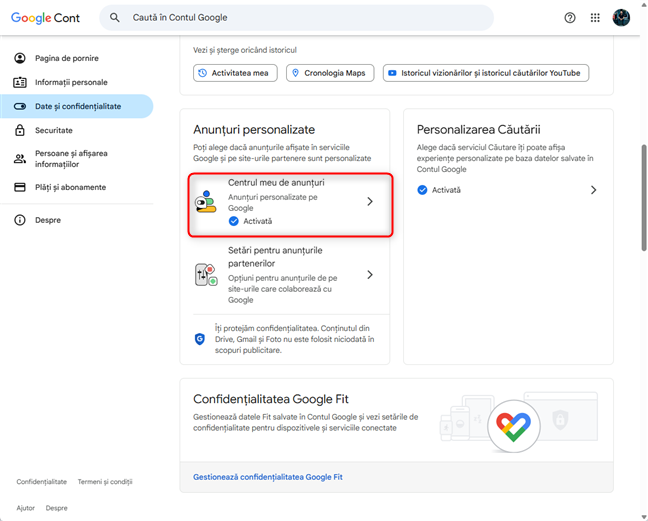Toggle the Activată checkmark under Centrul meu de anunțuri
648x521 pixels.
click(x=233, y=221)
